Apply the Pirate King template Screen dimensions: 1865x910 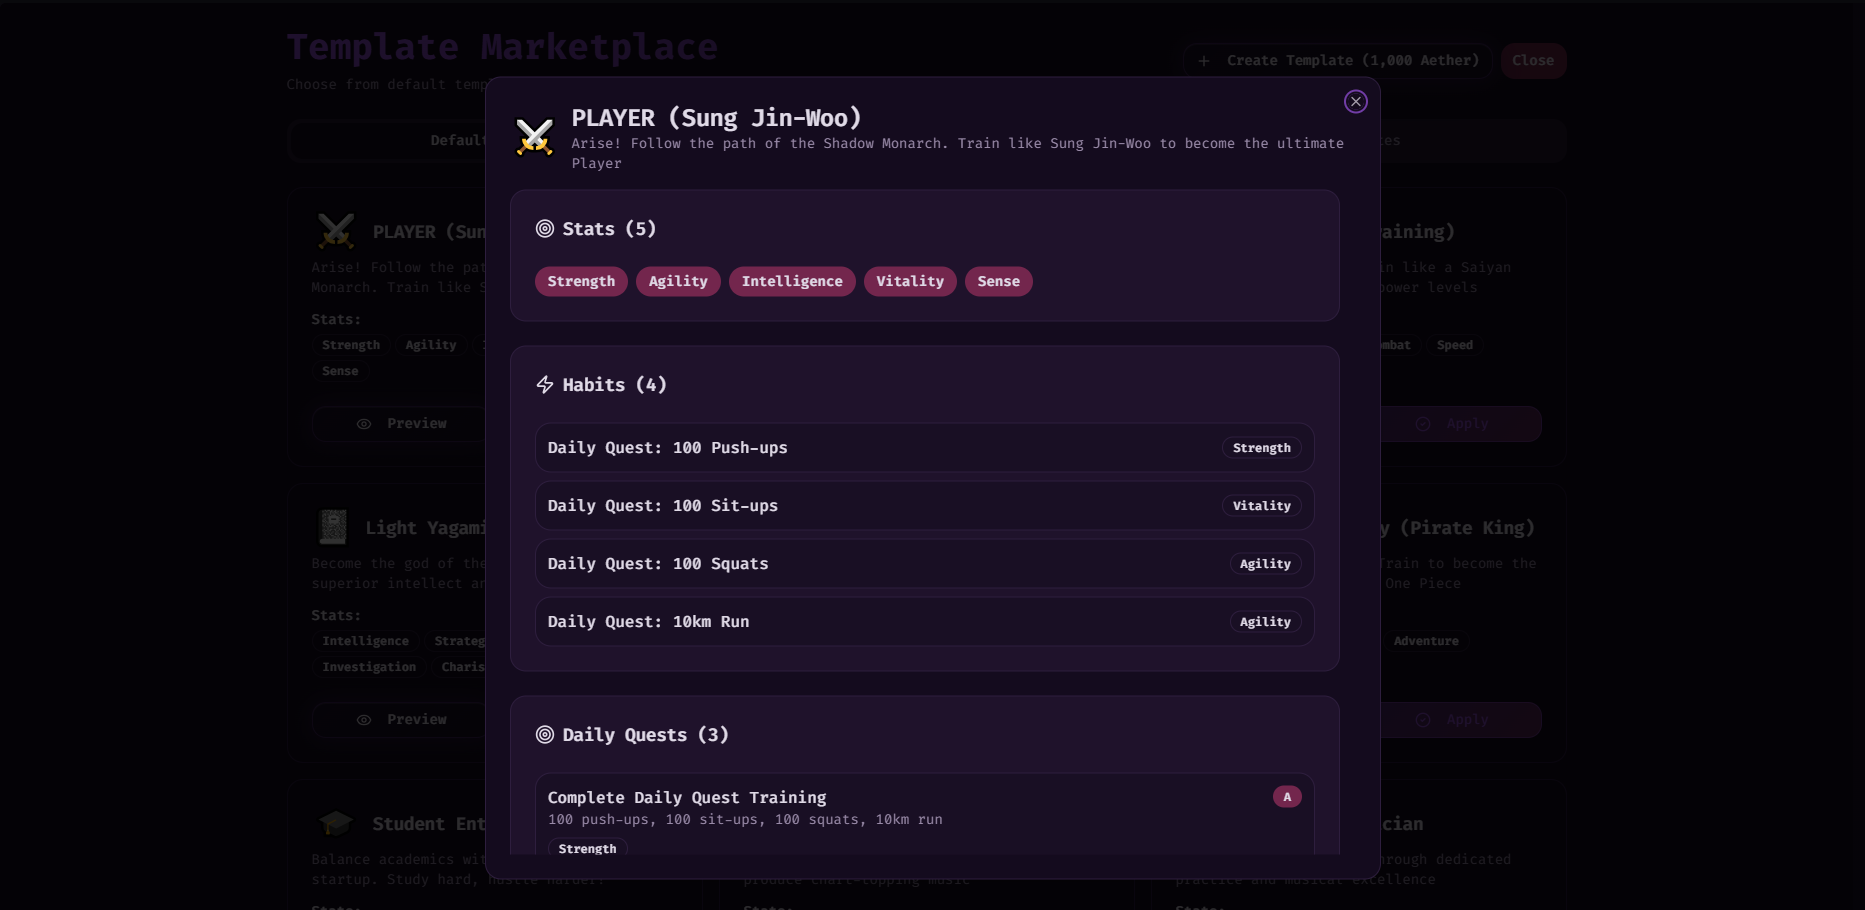pyautogui.click(x=1461, y=720)
